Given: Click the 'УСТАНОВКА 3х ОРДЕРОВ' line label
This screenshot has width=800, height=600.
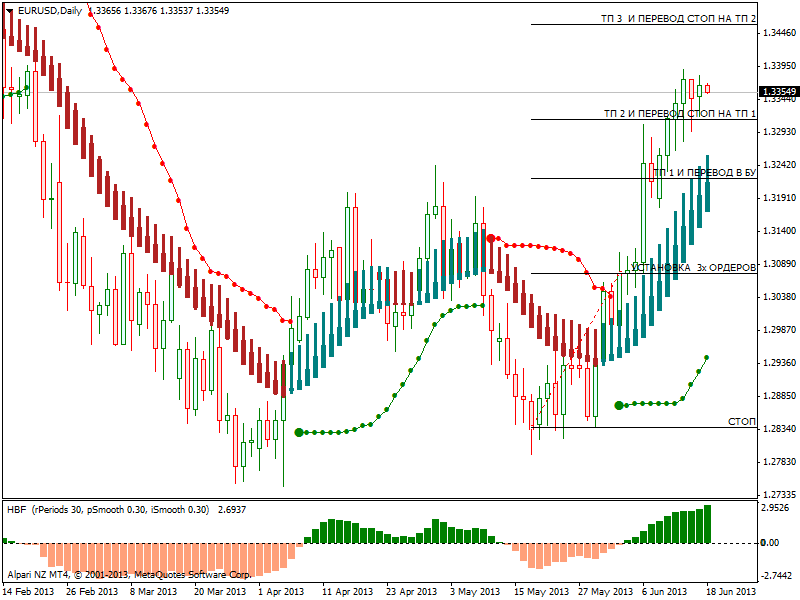Looking at the screenshot, I should click(x=693, y=267).
